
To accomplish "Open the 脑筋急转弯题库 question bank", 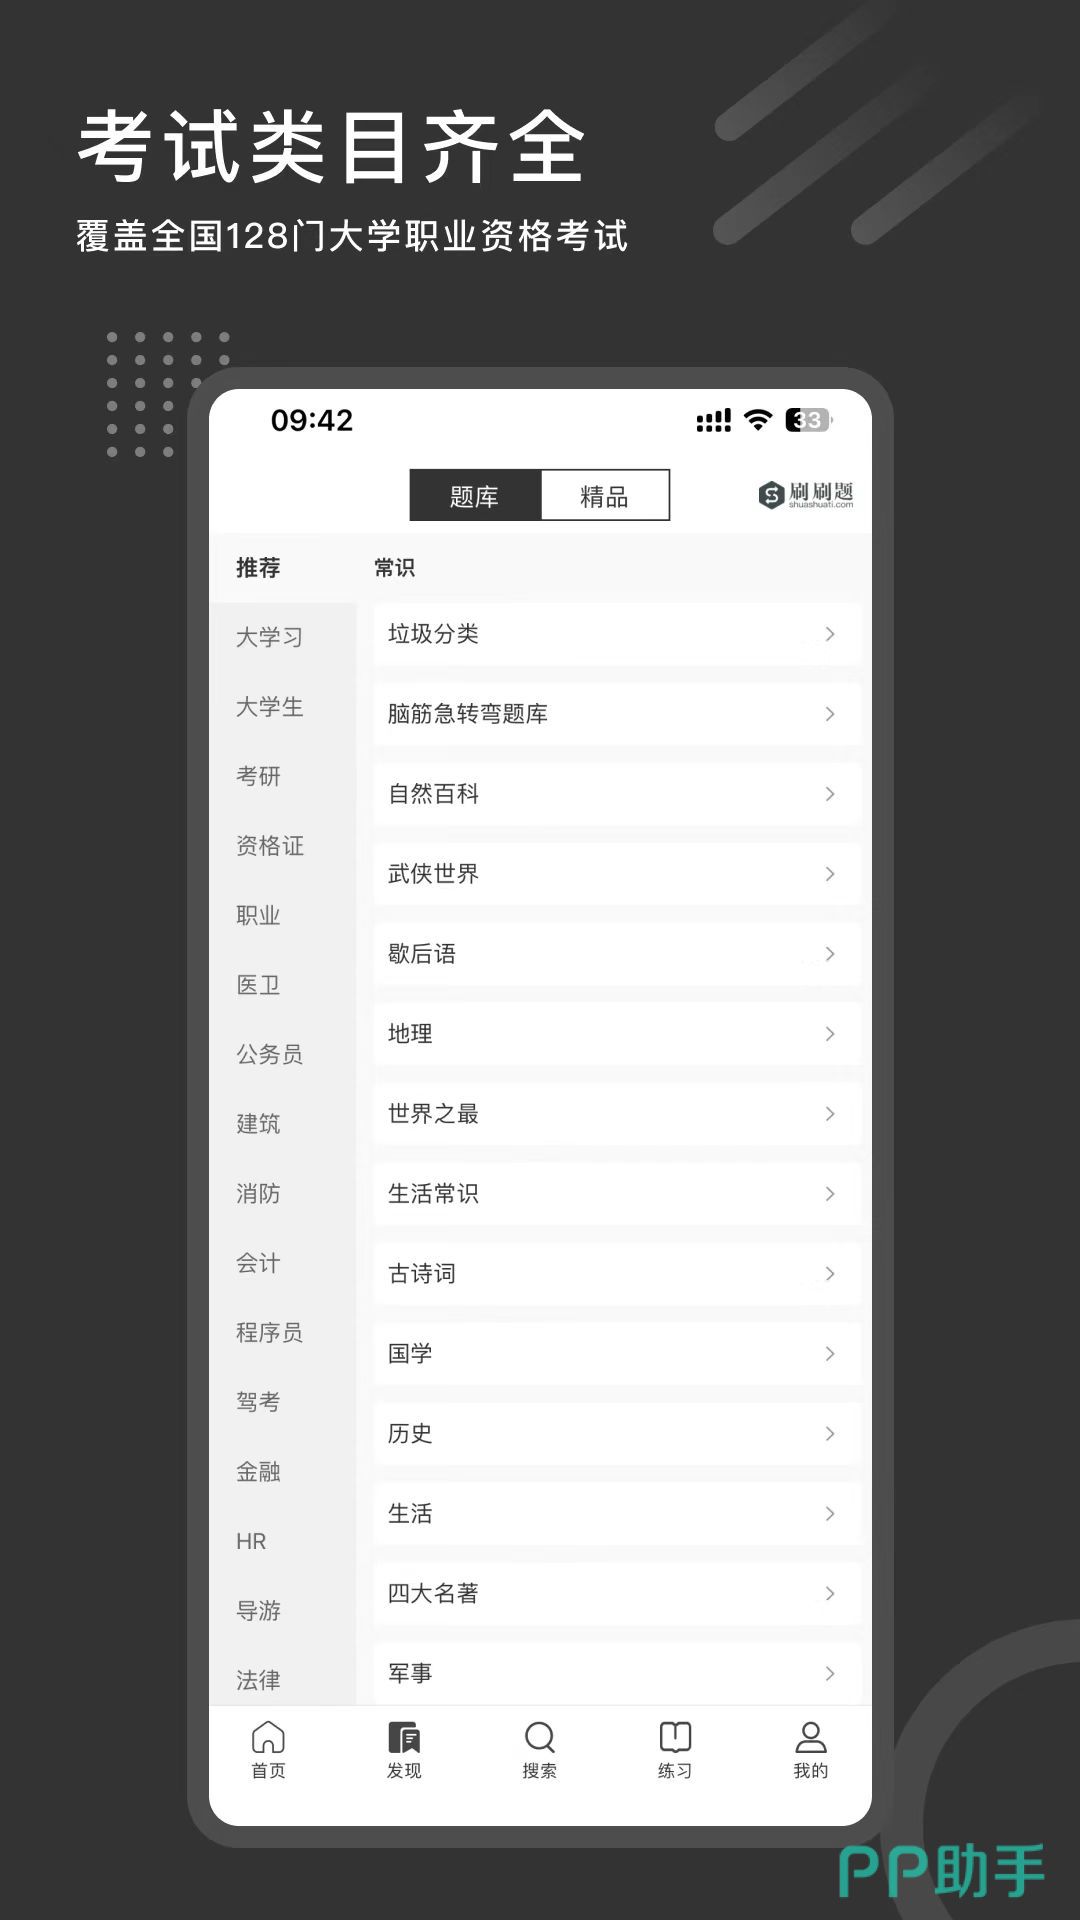I will pos(468,714).
